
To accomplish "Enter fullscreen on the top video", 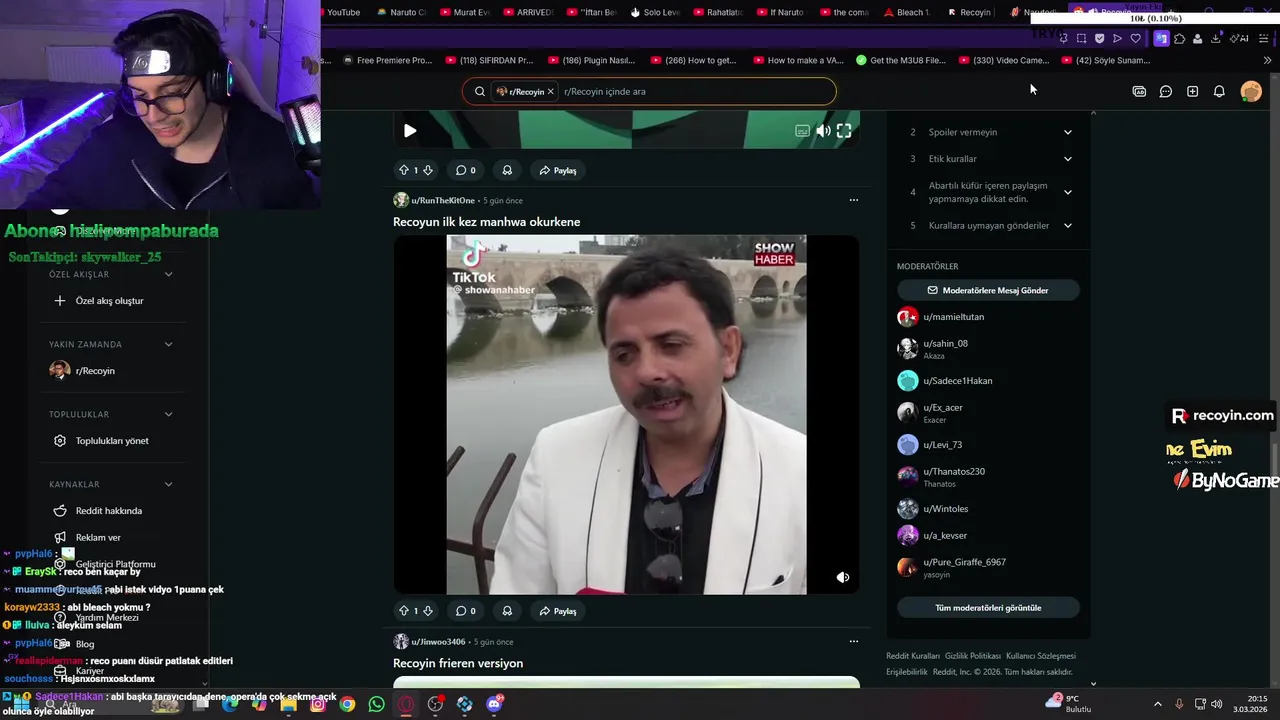I will pos(844,131).
